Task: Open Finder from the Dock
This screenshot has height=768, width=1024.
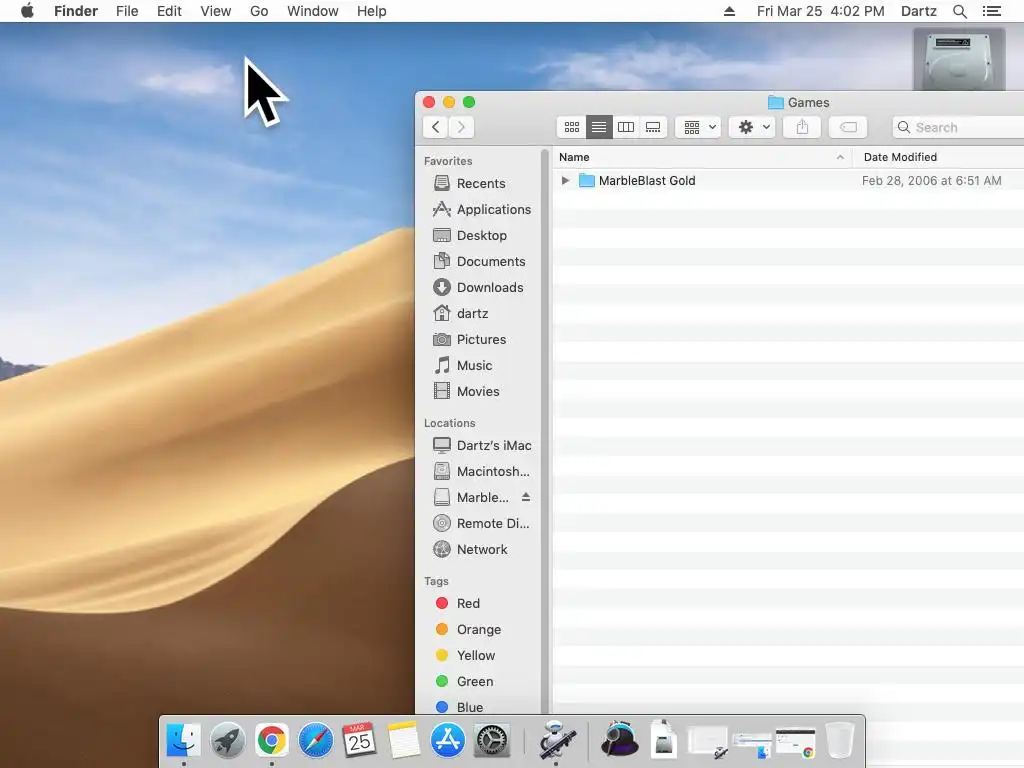Action: pos(184,741)
